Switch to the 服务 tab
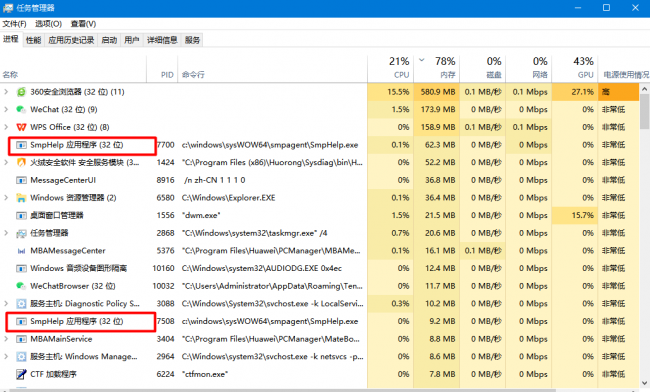650x392 pixels. 192,40
